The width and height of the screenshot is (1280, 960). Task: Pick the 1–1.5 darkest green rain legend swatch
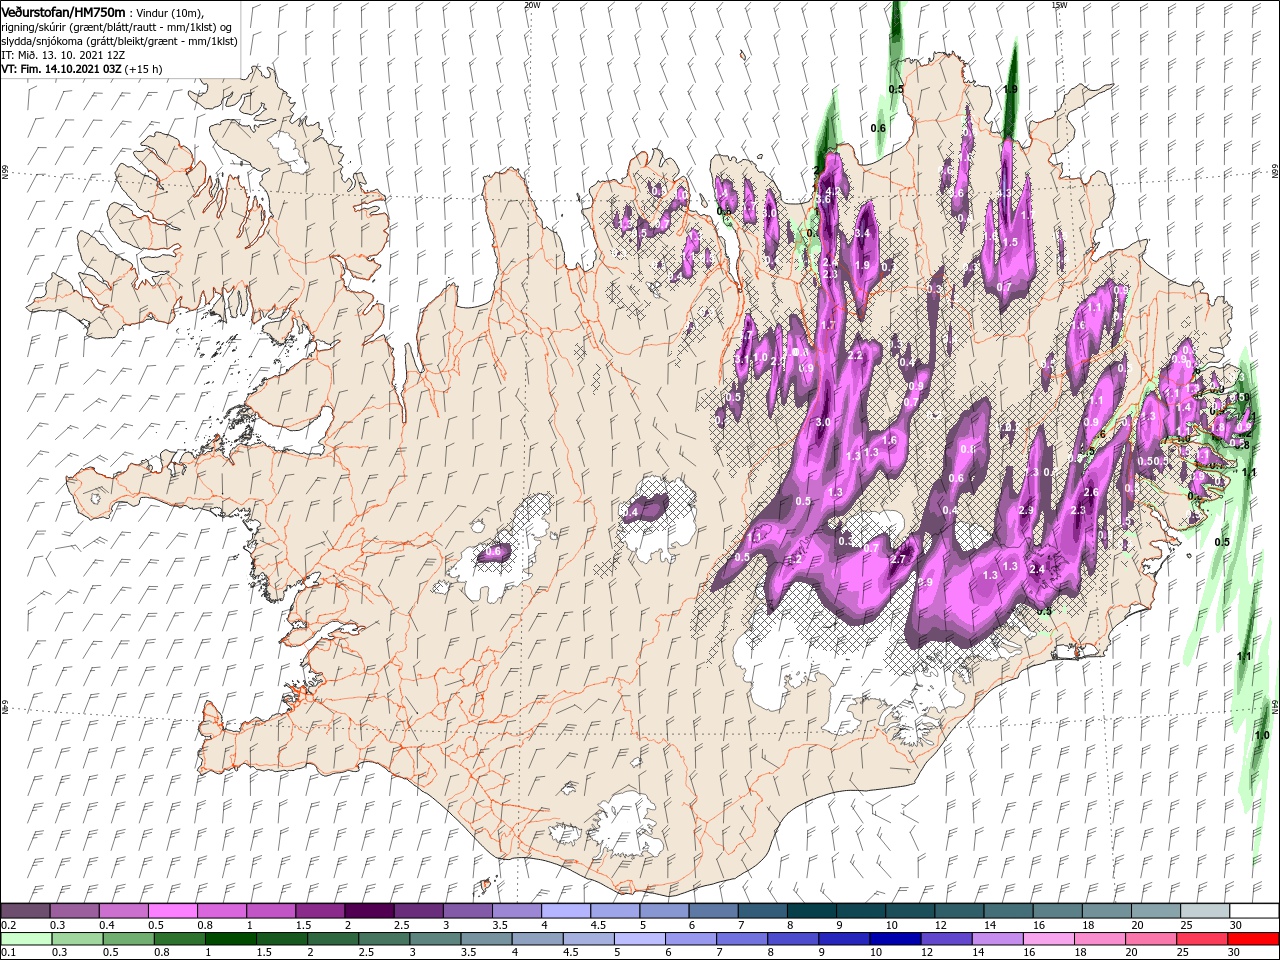(230, 939)
